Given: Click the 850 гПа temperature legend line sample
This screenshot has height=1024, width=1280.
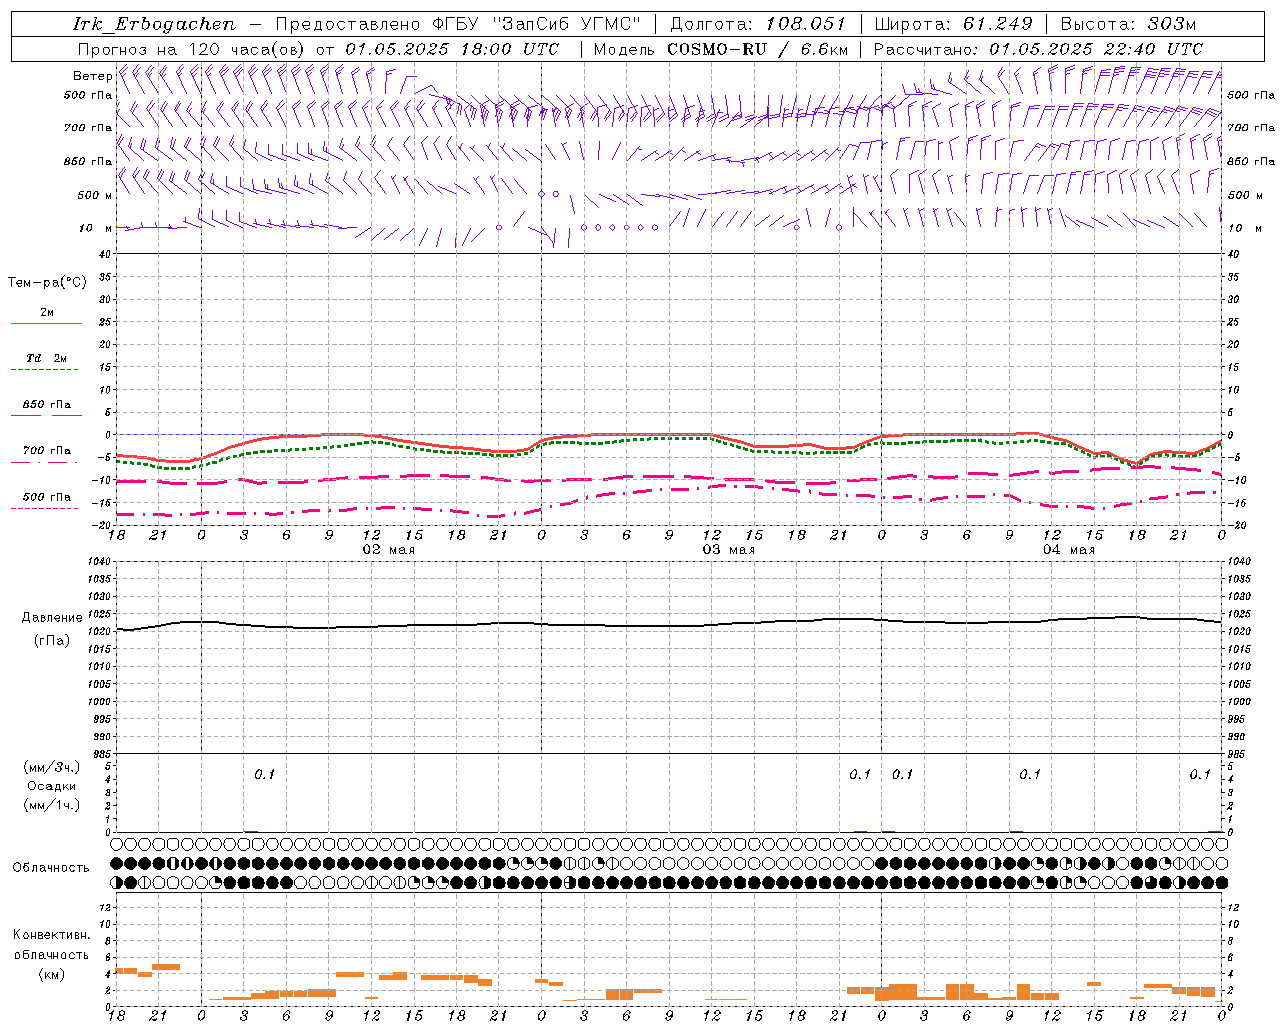Looking at the screenshot, I should (x=46, y=414).
